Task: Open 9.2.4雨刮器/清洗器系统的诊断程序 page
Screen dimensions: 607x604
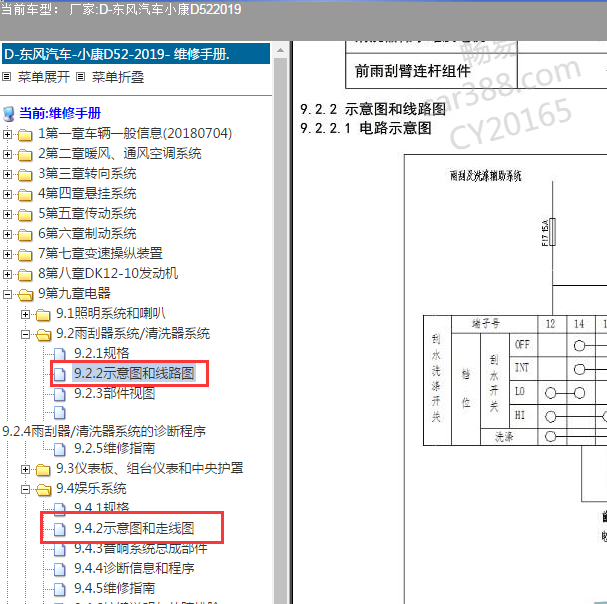Action: coord(104,431)
